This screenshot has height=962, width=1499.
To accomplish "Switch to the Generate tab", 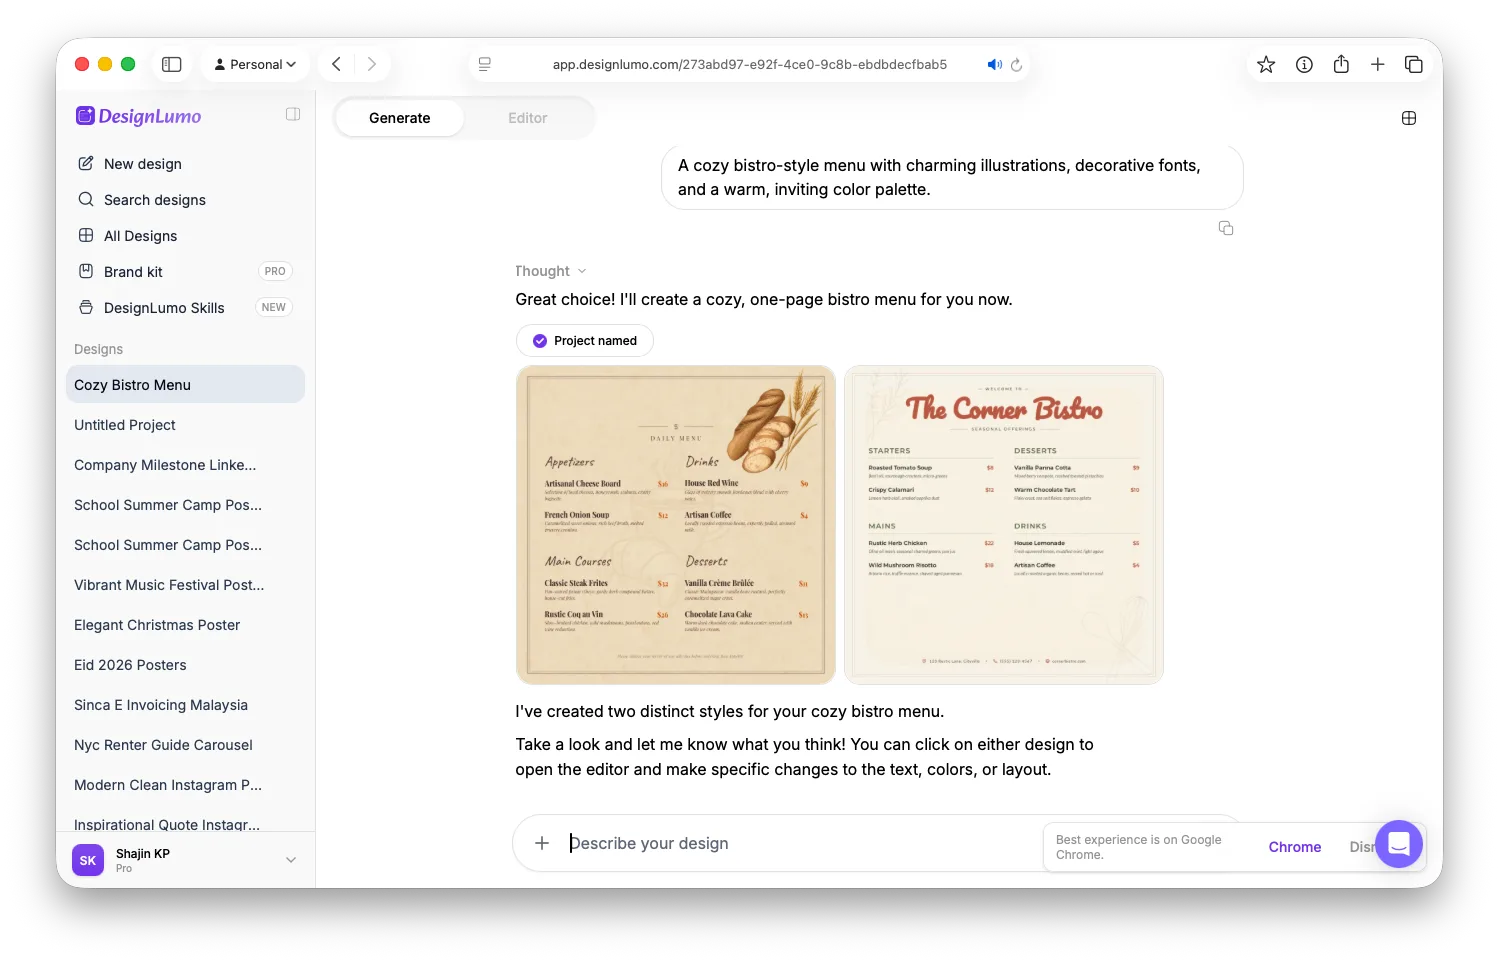I will [x=399, y=118].
